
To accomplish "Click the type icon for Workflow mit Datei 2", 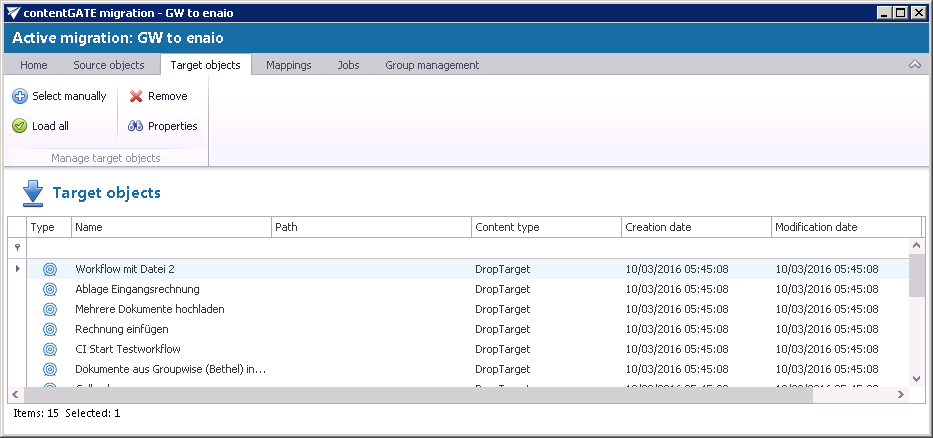I will [x=50, y=270].
